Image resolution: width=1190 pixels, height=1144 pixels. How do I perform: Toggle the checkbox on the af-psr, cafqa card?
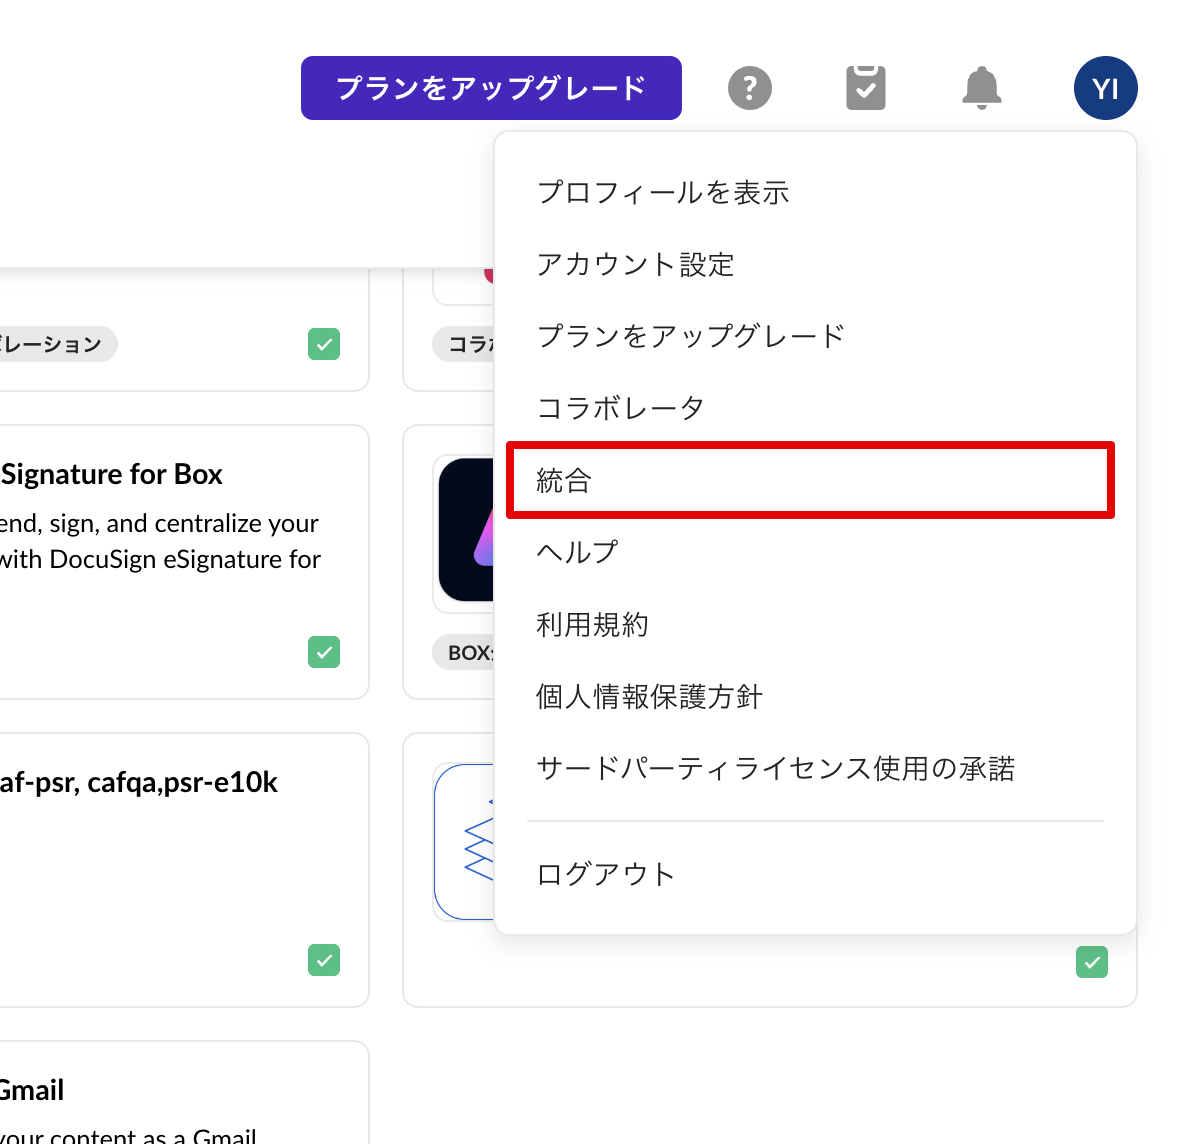324,960
